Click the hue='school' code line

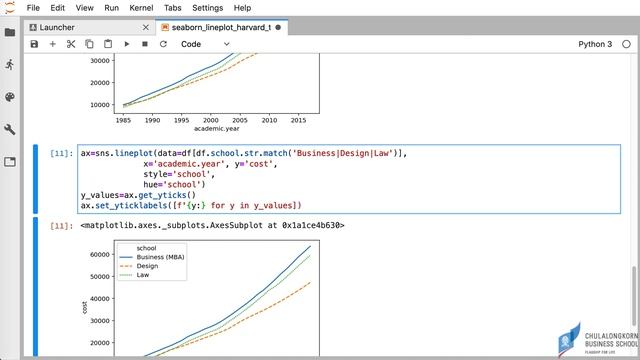coord(174,184)
